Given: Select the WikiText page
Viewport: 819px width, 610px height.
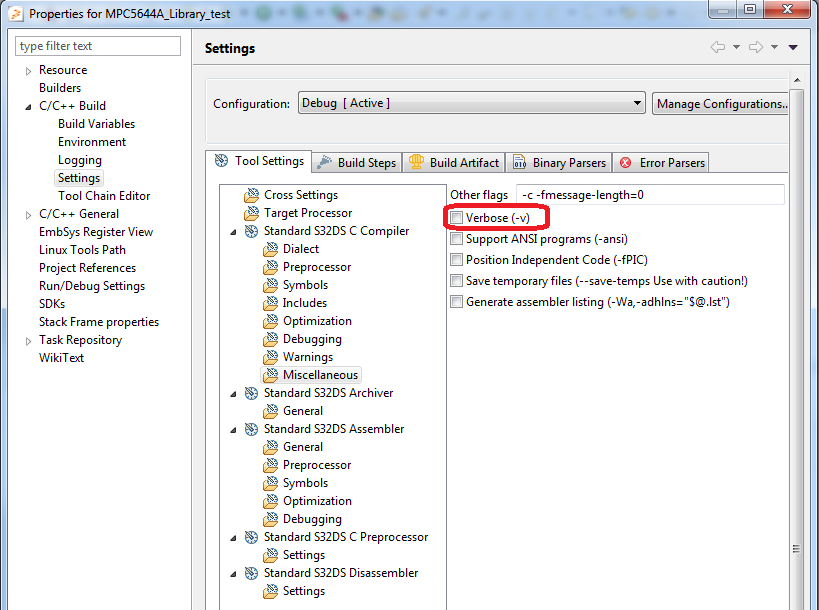Looking at the screenshot, I should (x=62, y=358).
